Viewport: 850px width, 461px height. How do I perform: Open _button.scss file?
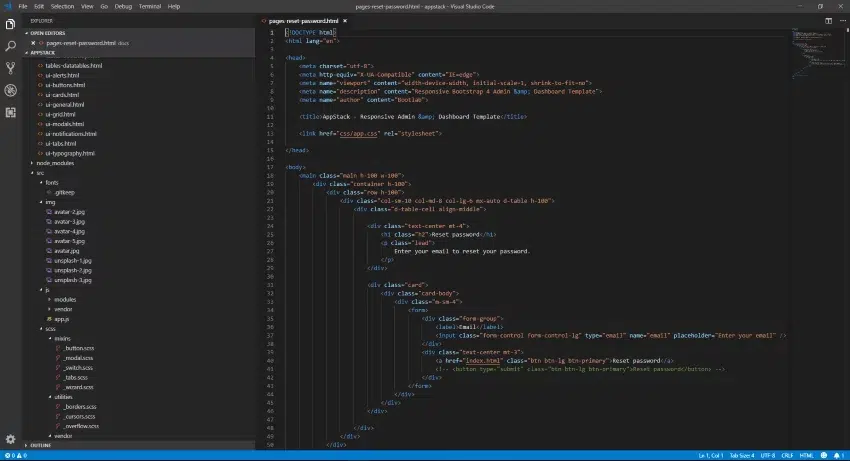[78, 348]
